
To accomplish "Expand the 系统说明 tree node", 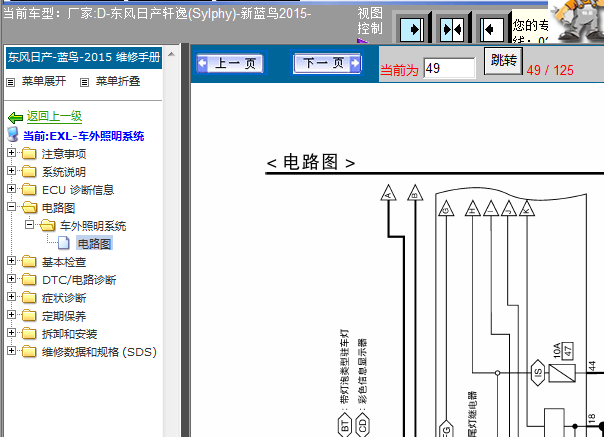I will click(x=11, y=170).
